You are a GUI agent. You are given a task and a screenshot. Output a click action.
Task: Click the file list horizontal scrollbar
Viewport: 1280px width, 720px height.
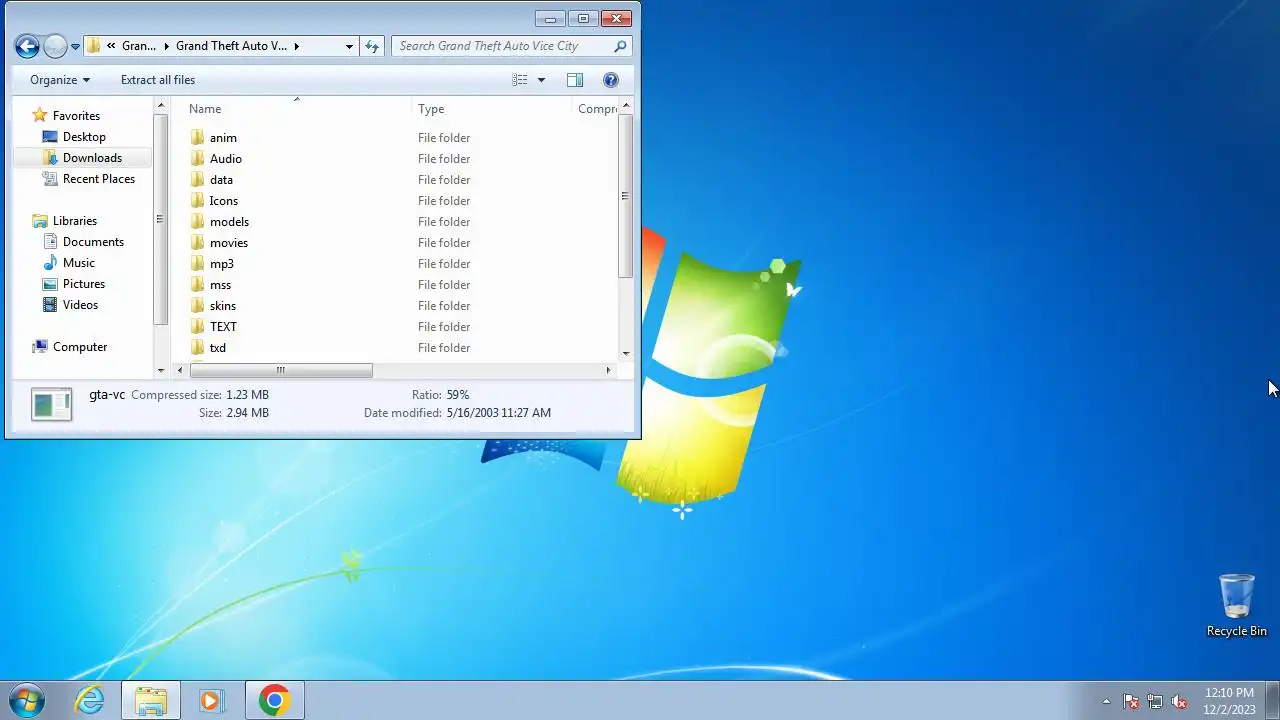[x=280, y=370]
